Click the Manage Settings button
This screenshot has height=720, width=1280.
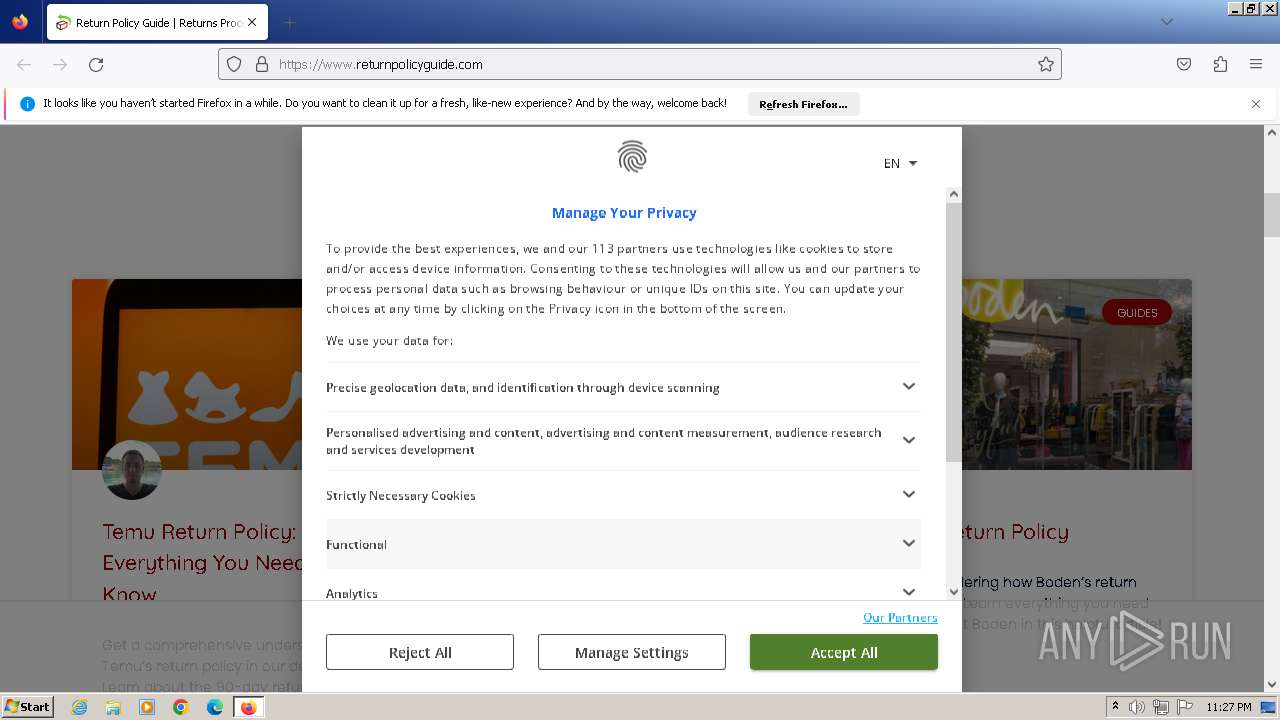click(632, 652)
